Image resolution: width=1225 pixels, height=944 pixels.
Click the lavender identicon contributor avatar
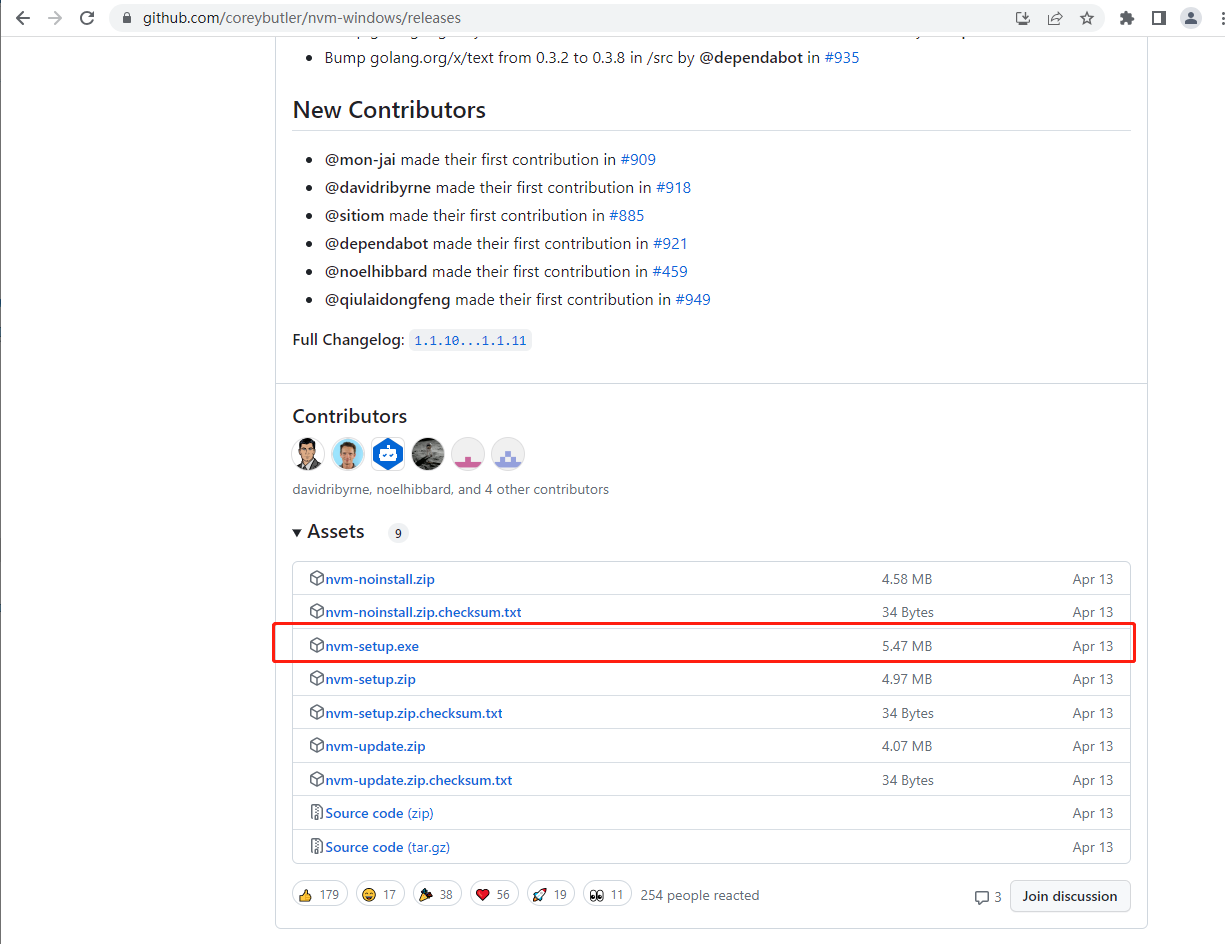coord(508,454)
